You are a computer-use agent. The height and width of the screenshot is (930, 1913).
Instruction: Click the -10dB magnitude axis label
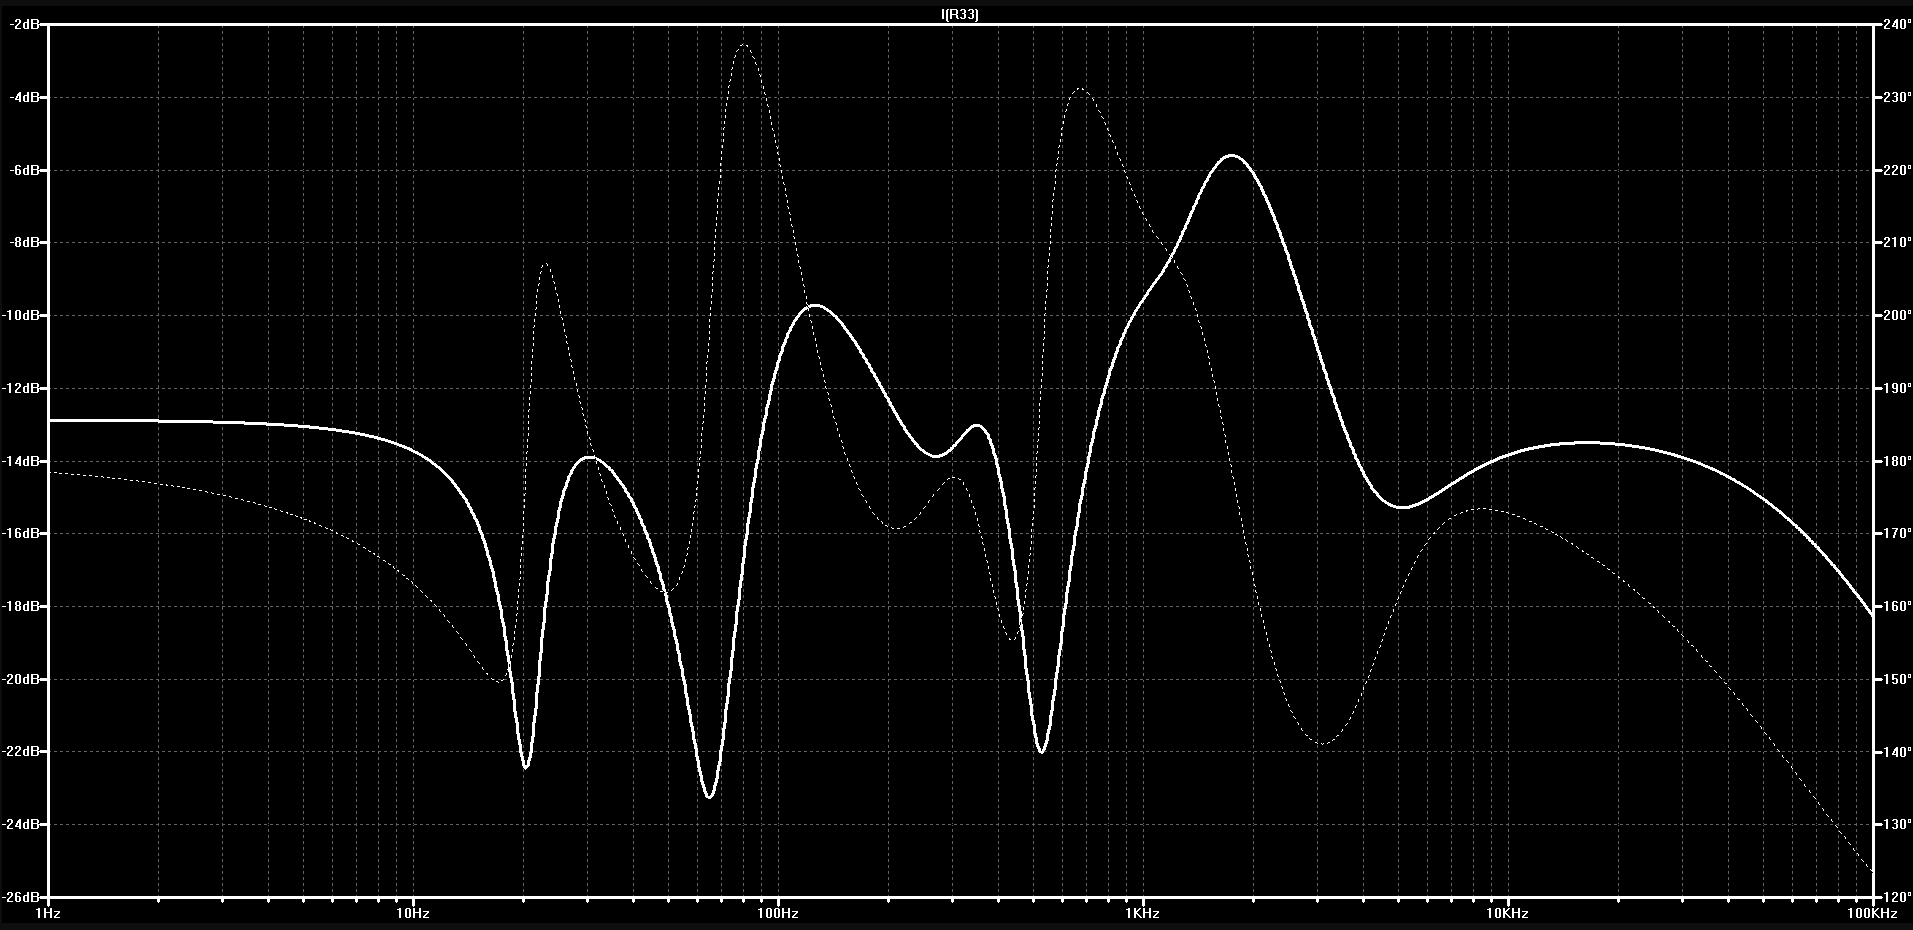click(x=21, y=316)
